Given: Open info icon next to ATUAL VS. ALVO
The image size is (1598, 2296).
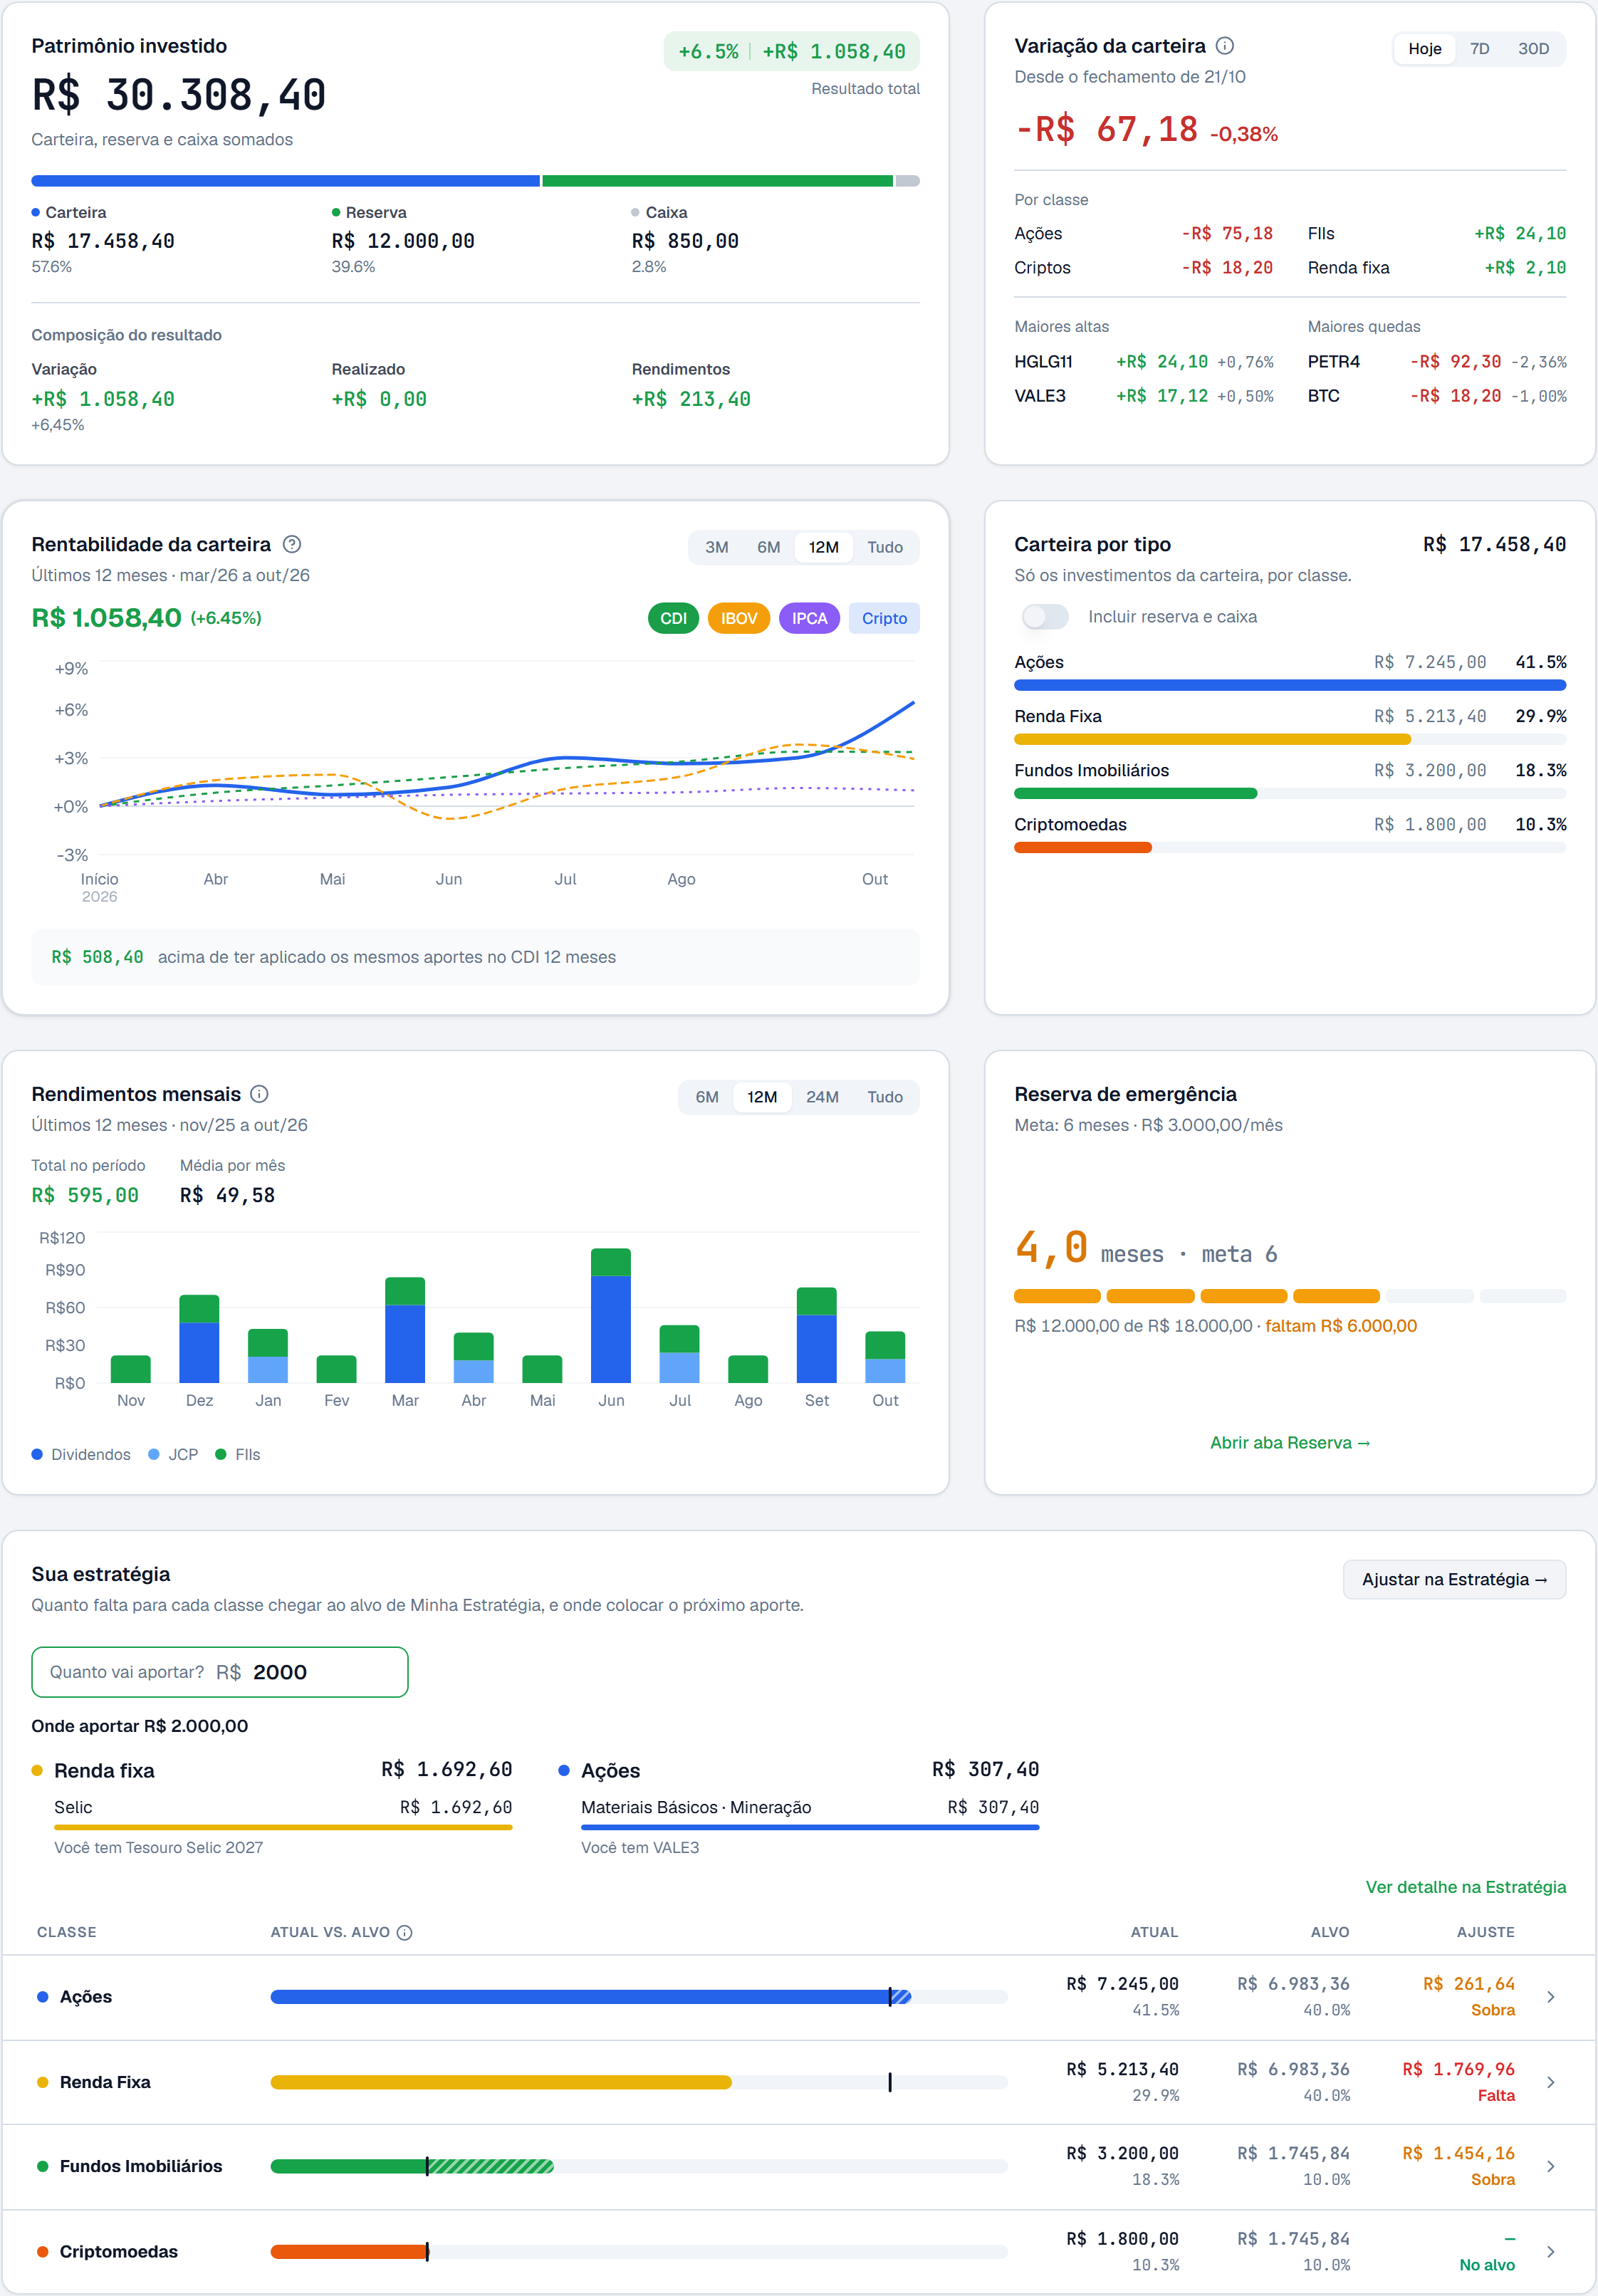Looking at the screenshot, I should pyautogui.click(x=404, y=1933).
